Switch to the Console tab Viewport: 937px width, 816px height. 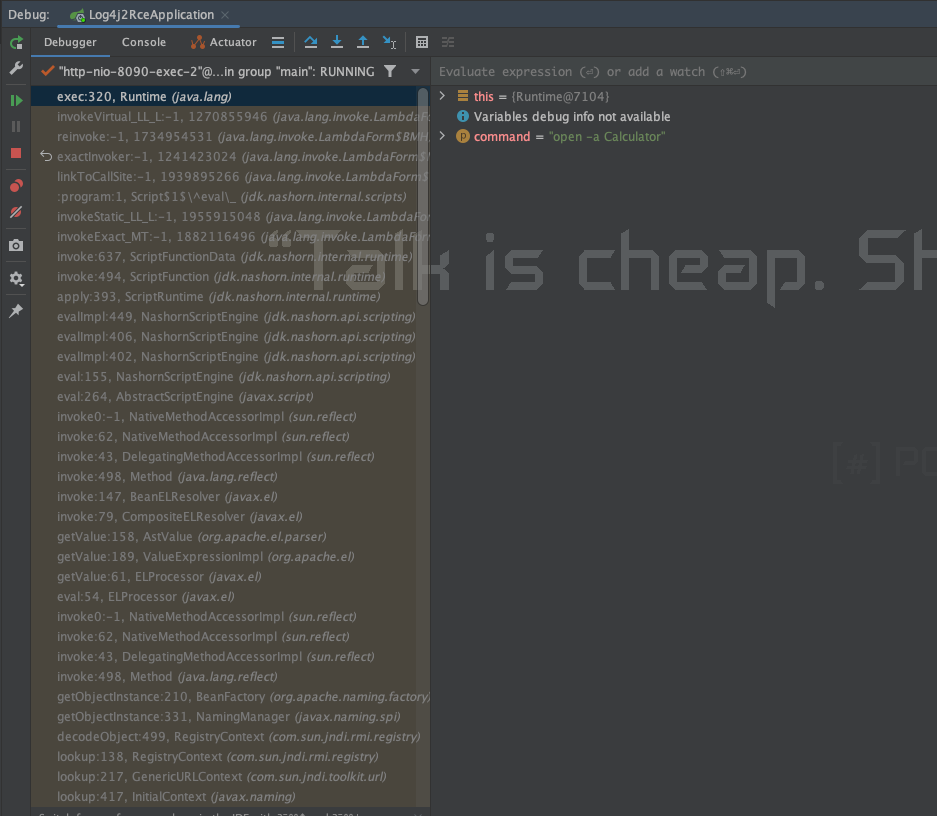pos(144,42)
